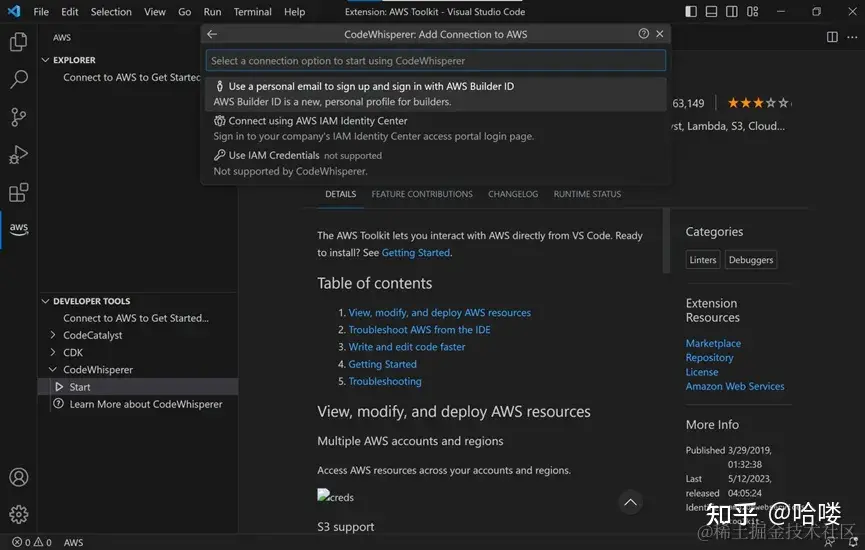Show errors and warnings in status bar
The height and width of the screenshot is (550, 865).
click(32, 542)
